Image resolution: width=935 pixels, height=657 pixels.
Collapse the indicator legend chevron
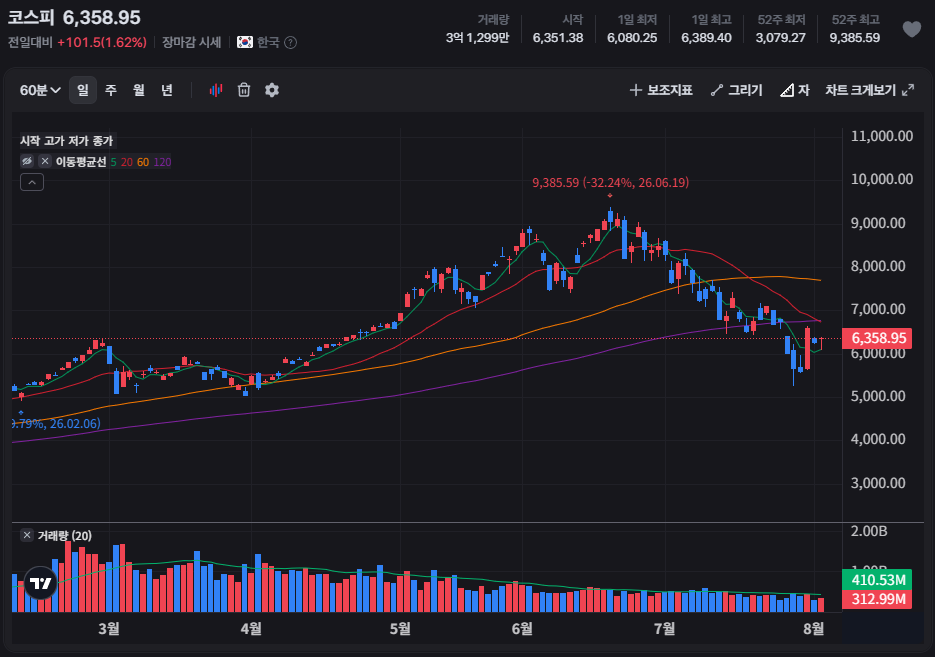(x=32, y=182)
